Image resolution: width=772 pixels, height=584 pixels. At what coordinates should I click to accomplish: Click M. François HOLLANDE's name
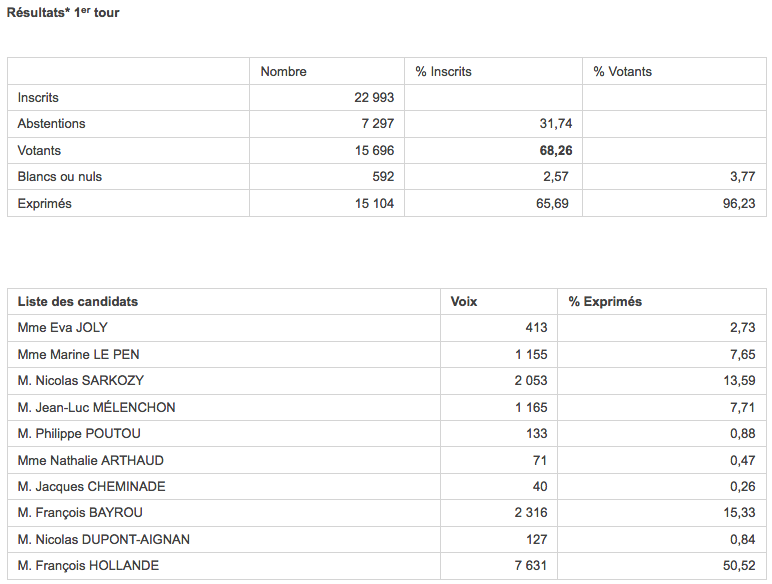click(x=88, y=565)
